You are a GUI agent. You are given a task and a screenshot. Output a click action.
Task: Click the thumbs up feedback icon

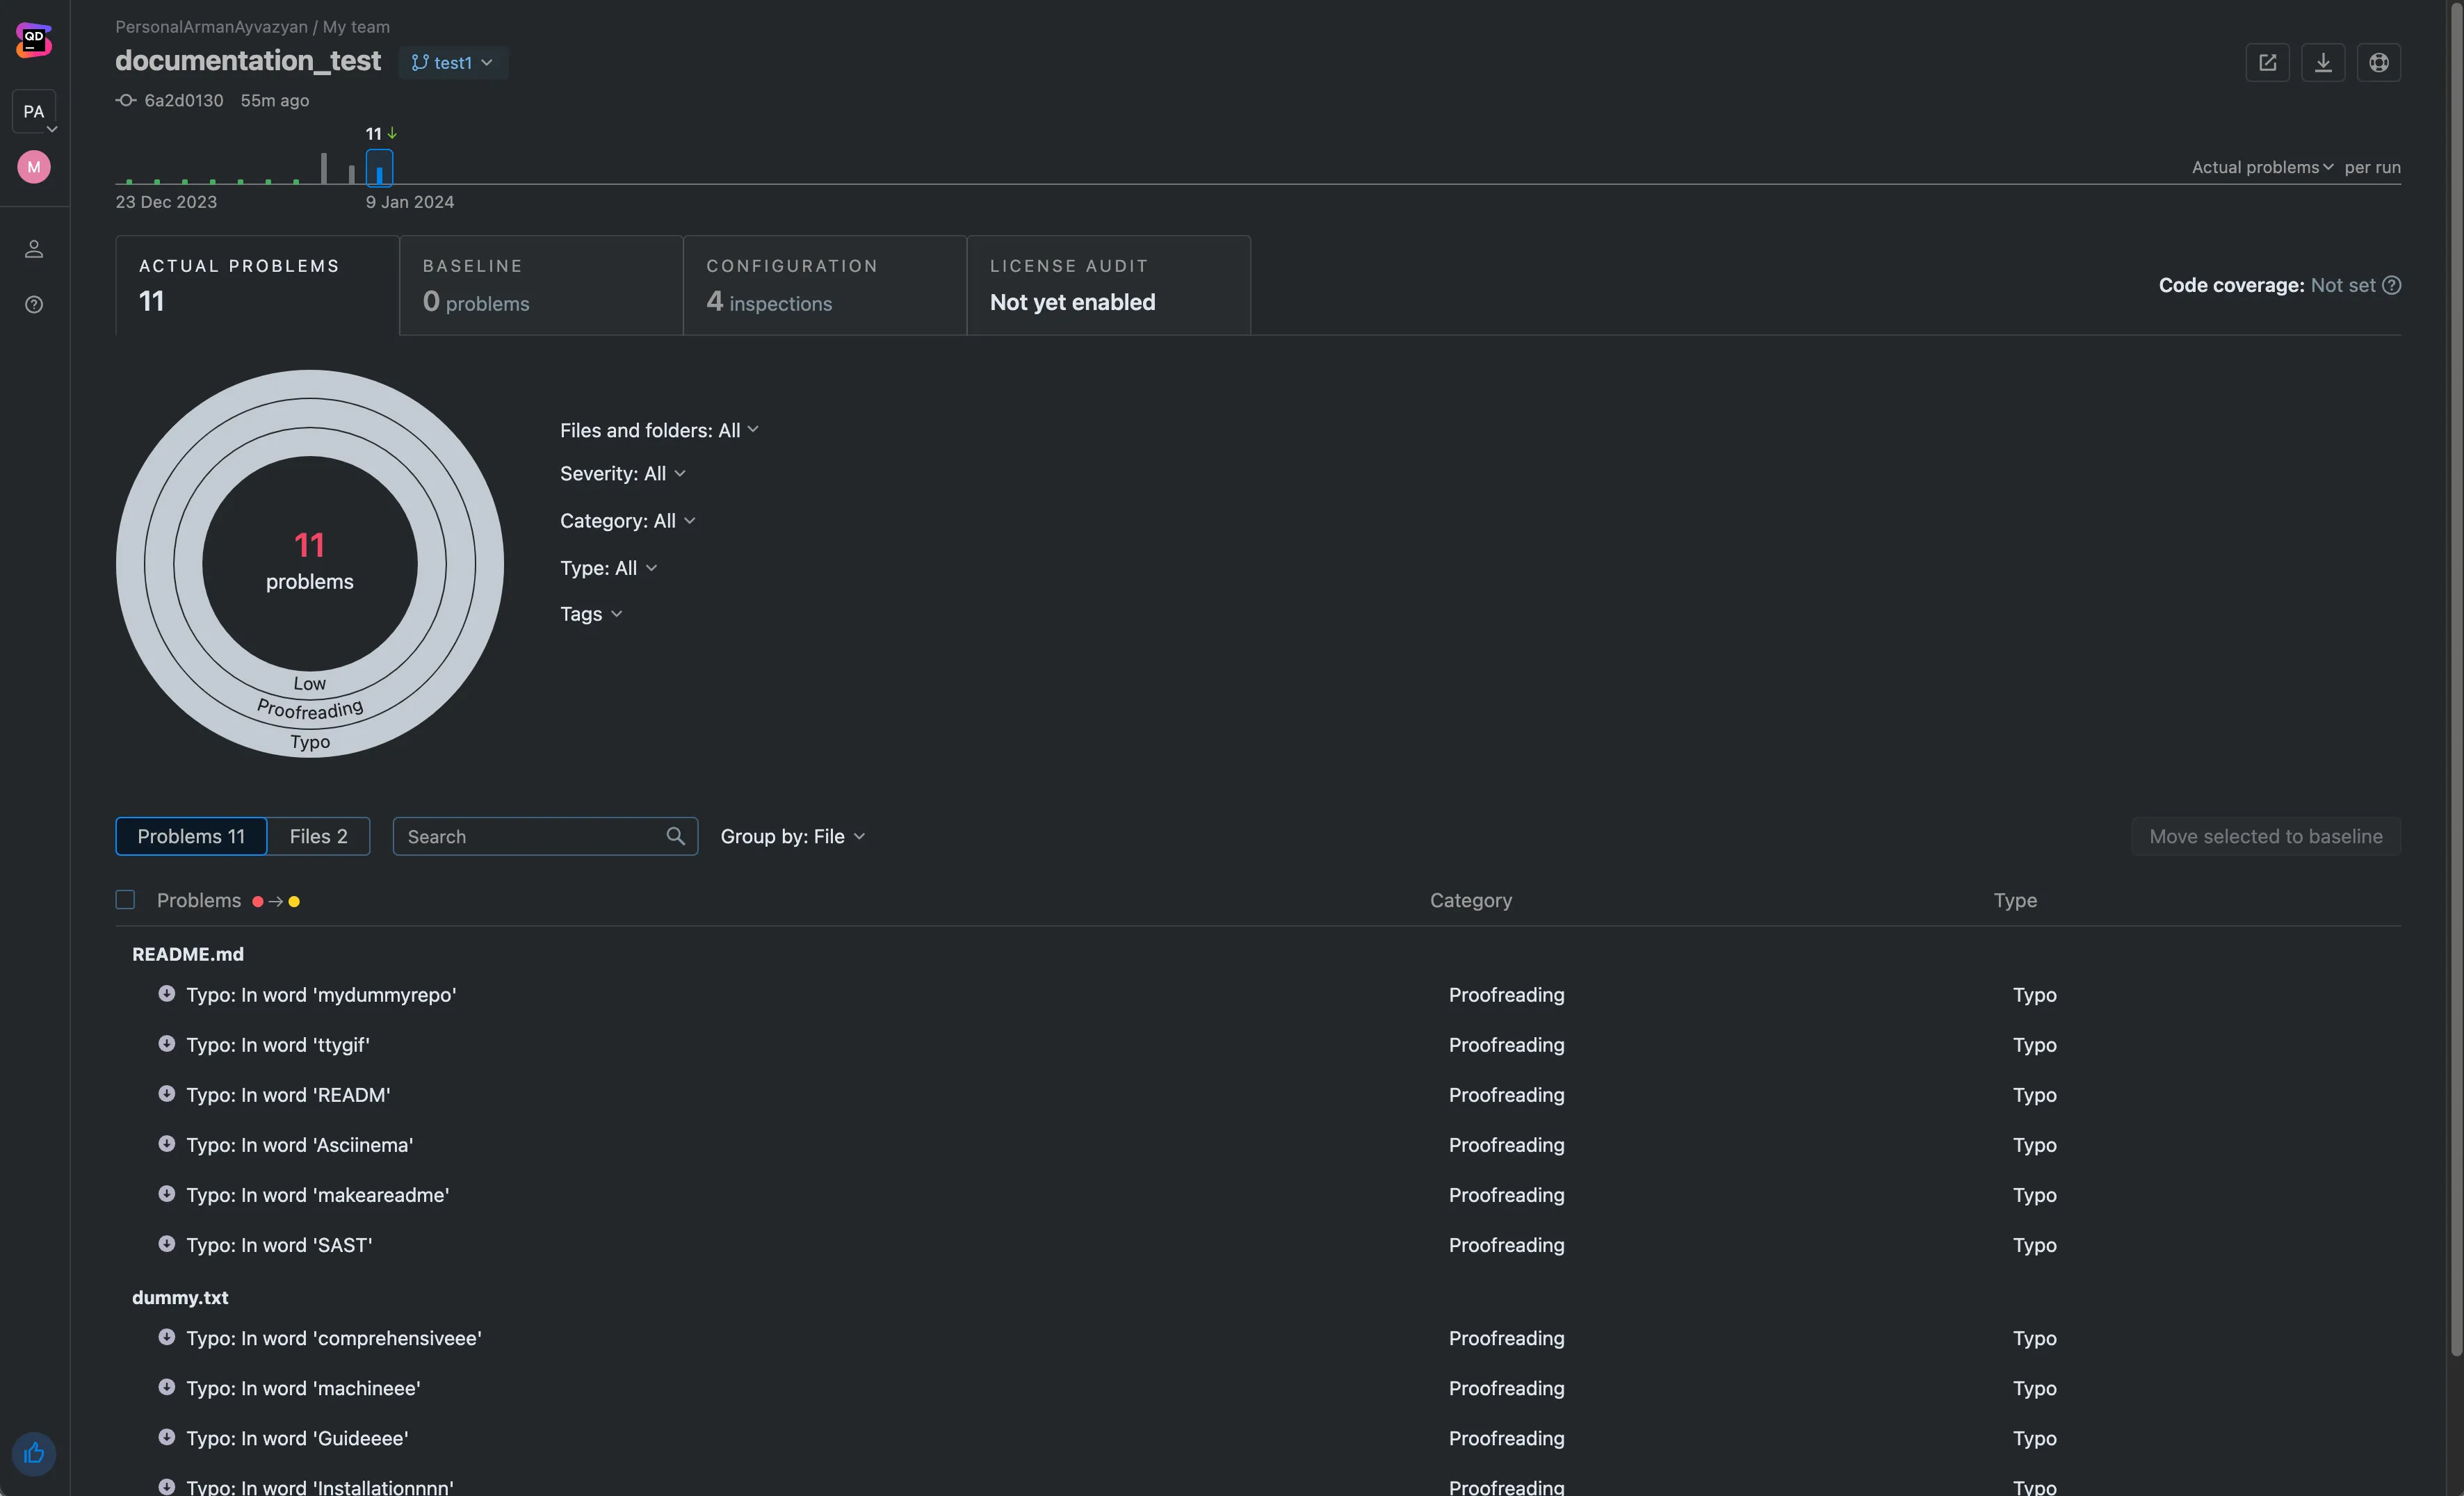pyautogui.click(x=34, y=1453)
